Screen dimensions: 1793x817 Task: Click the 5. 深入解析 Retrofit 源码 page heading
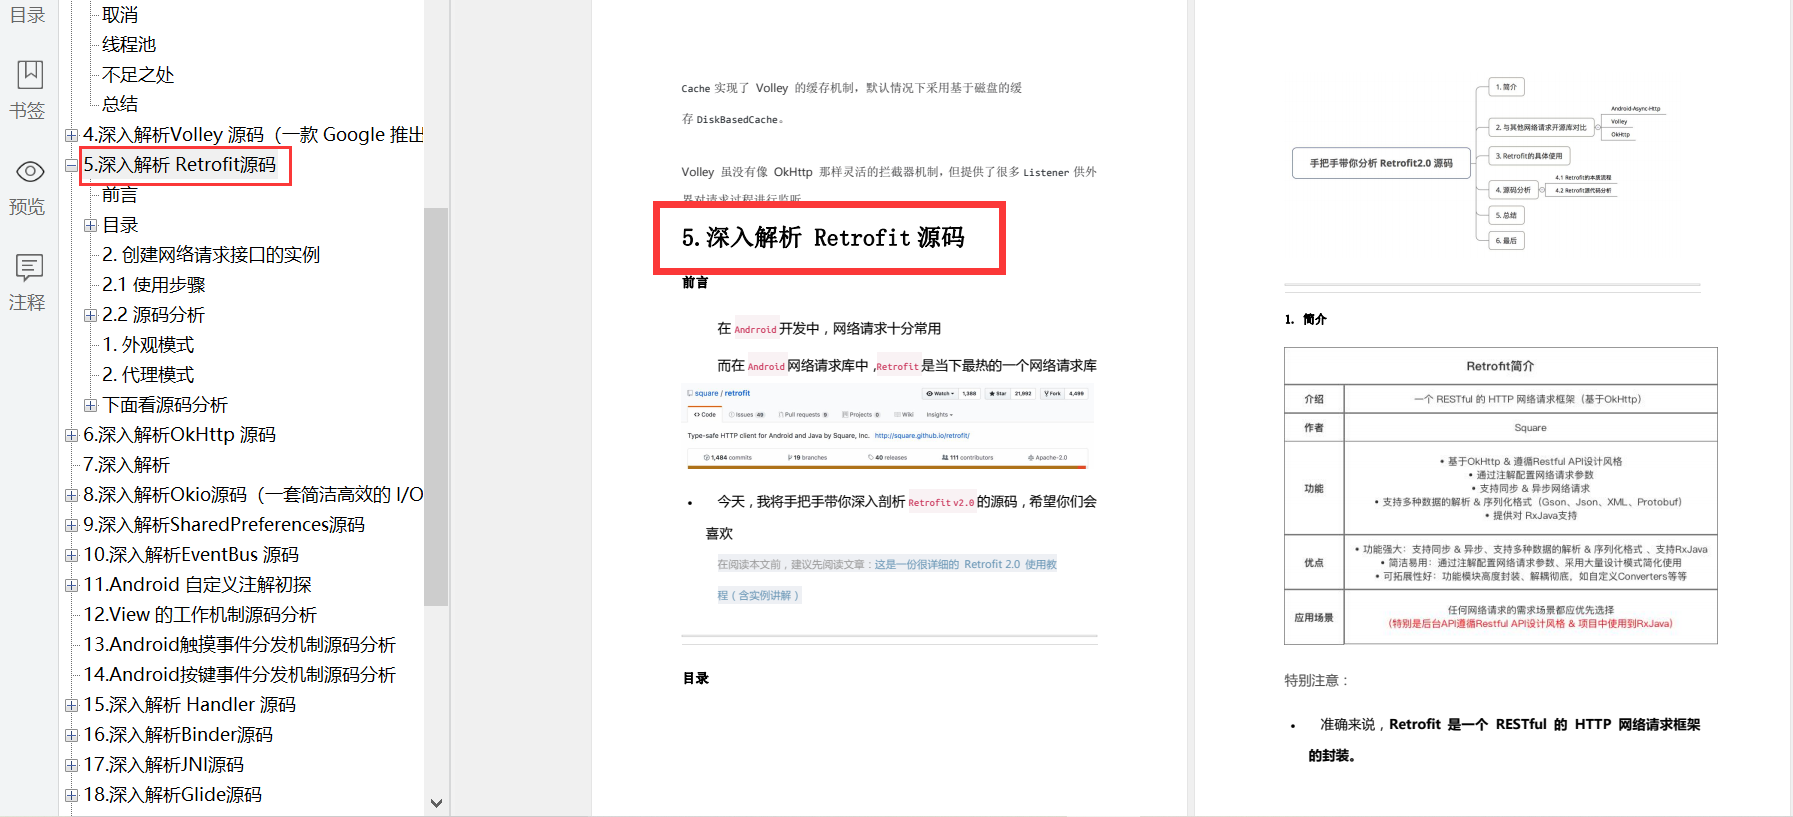click(x=823, y=238)
